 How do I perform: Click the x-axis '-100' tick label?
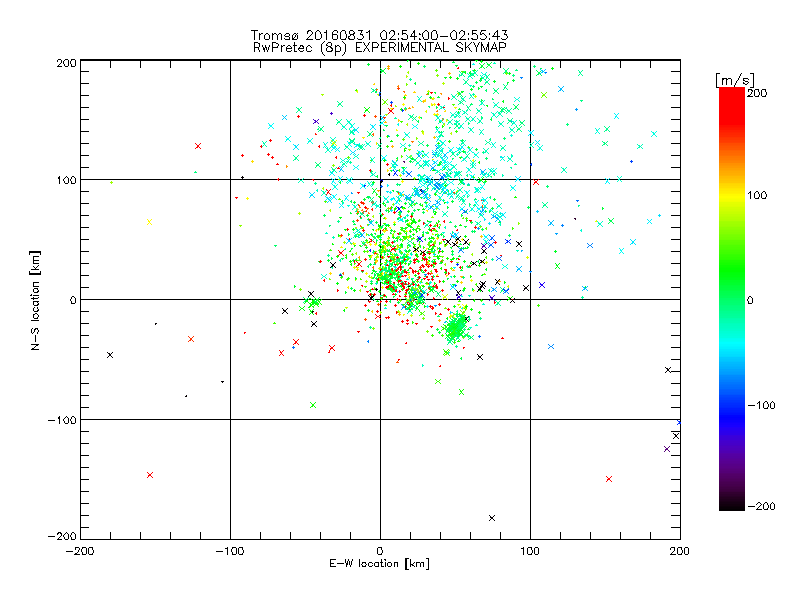click(230, 552)
